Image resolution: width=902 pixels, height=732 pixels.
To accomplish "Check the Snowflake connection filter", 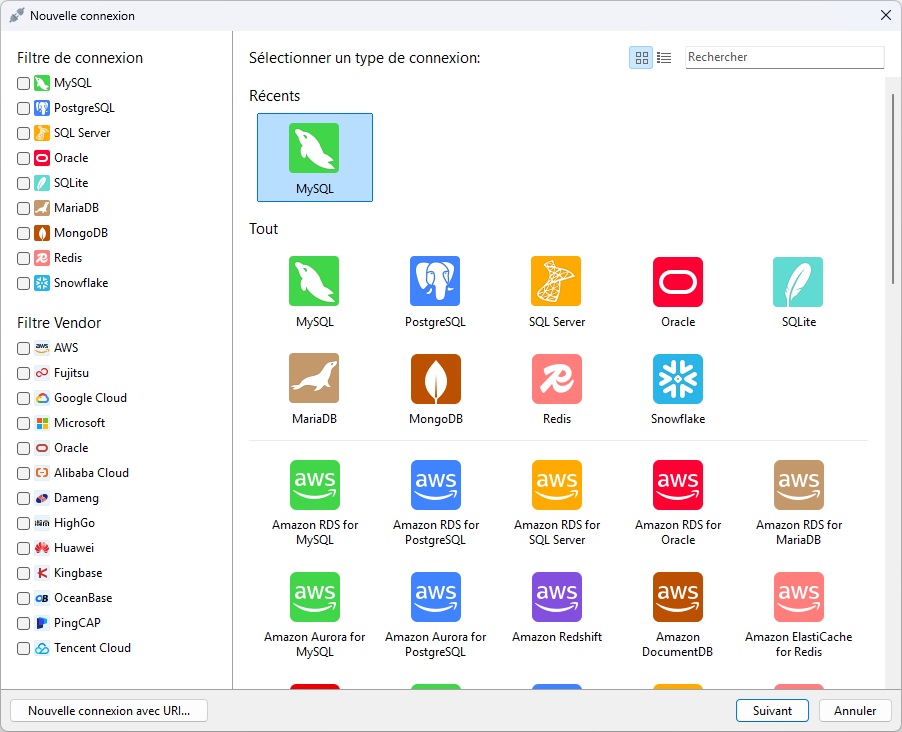I will pyautogui.click(x=24, y=284).
